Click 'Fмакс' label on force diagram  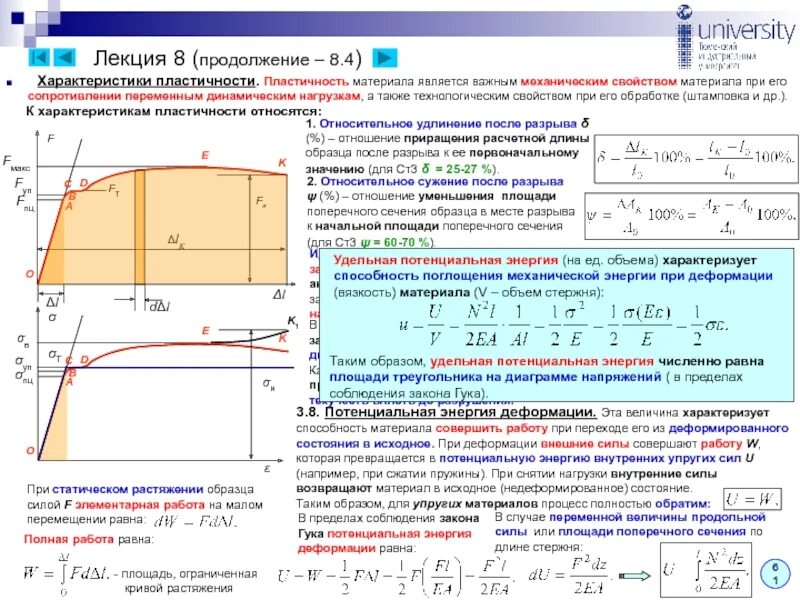coord(16,162)
